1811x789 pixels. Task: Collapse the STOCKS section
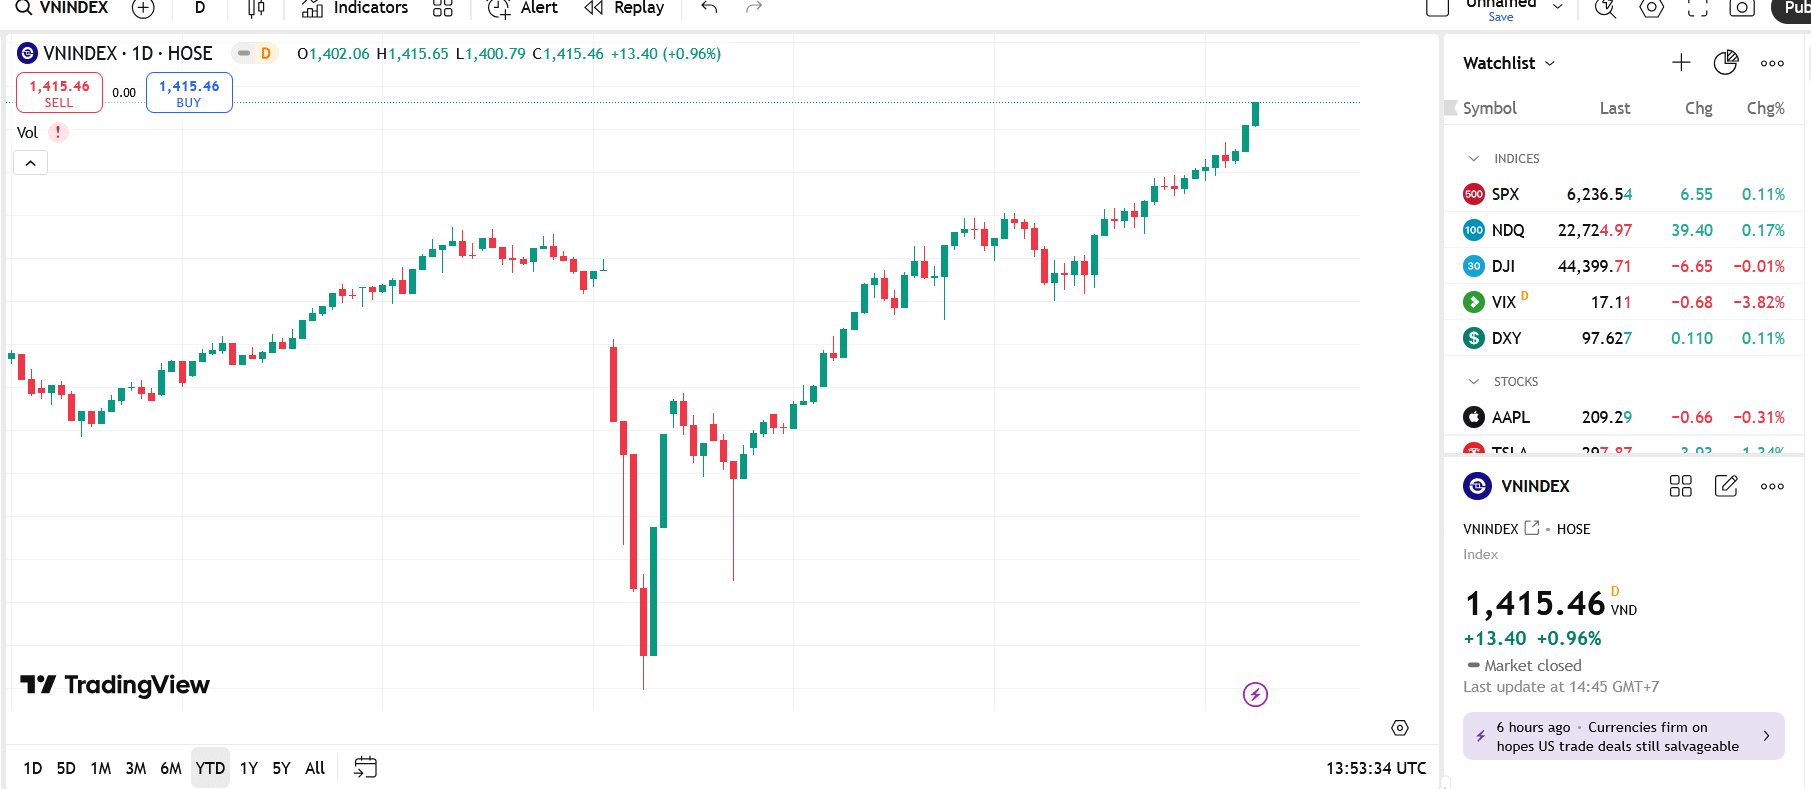[x=1473, y=382]
